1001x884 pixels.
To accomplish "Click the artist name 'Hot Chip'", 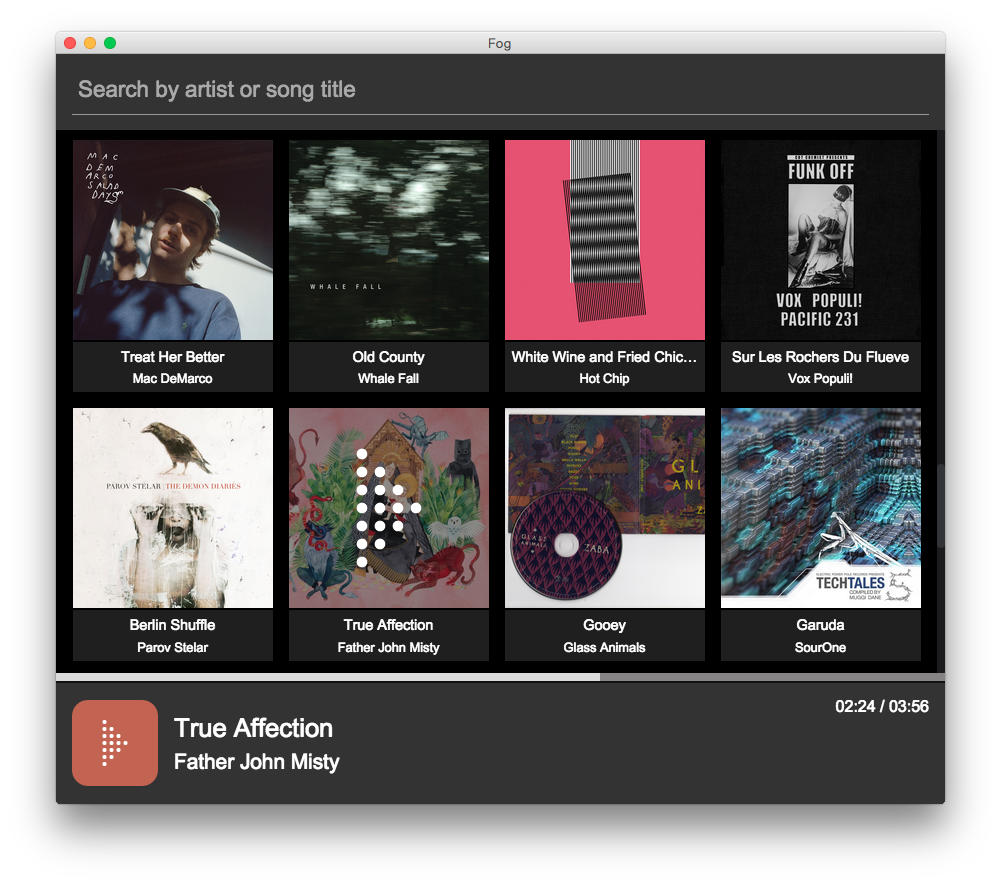I will pyautogui.click(x=605, y=378).
